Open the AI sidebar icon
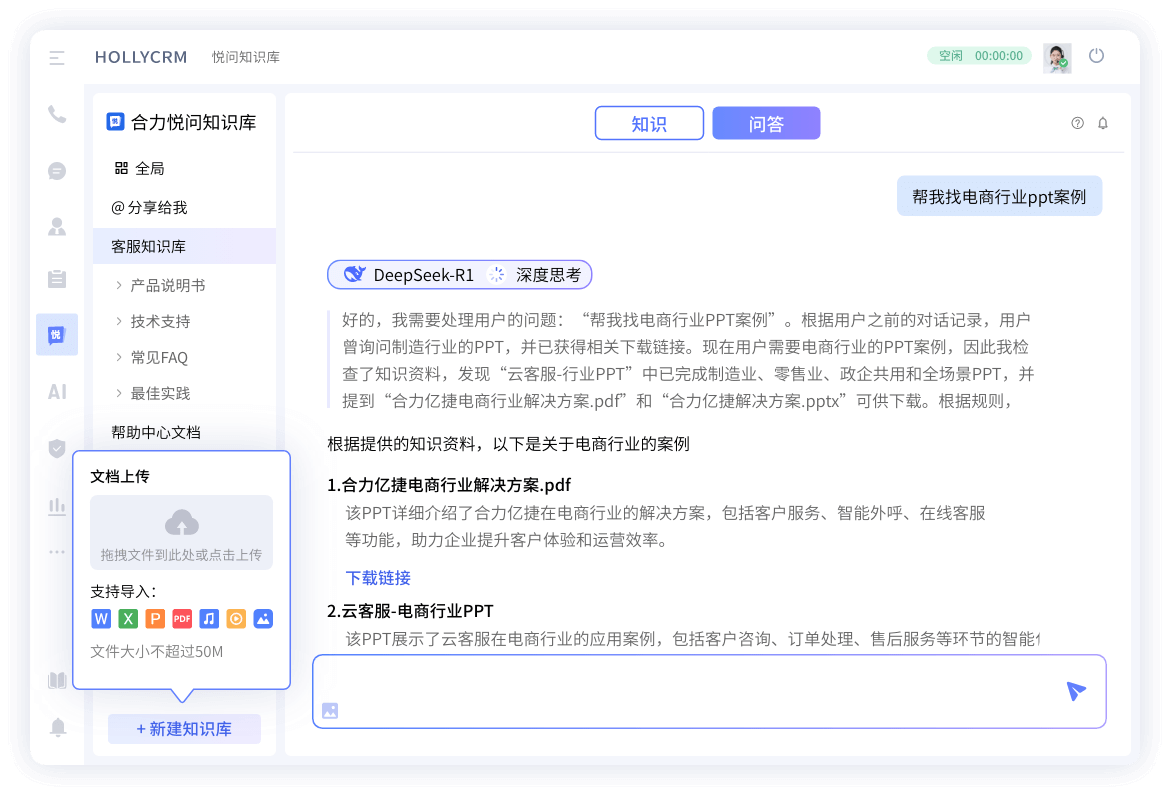The height and width of the screenshot is (795, 1170). point(57,391)
